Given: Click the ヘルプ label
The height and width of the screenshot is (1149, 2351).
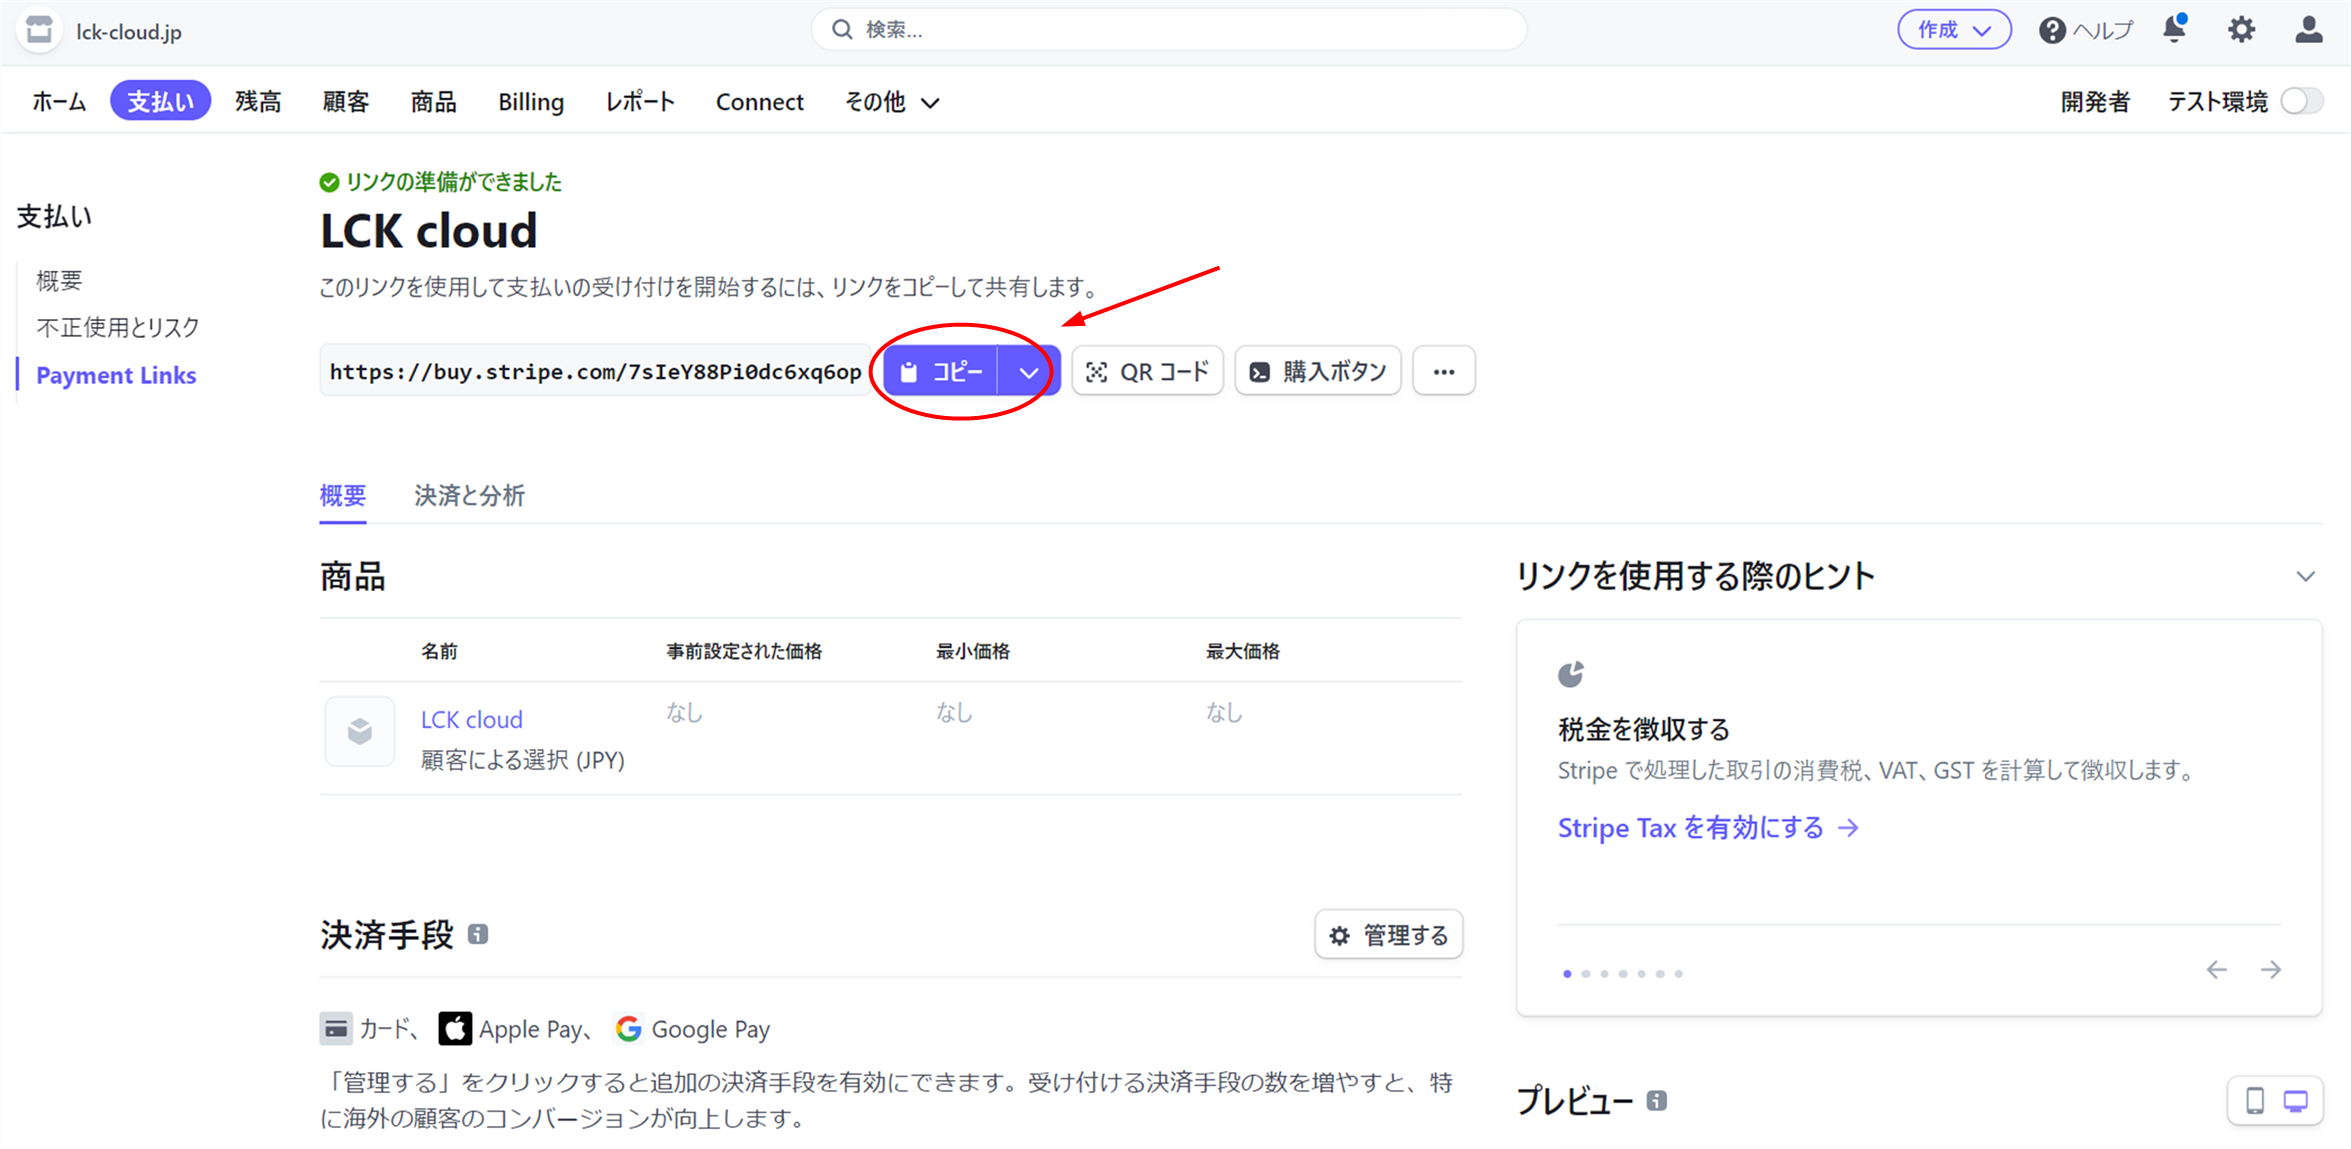Looking at the screenshot, I should [x=2103, y=30].
